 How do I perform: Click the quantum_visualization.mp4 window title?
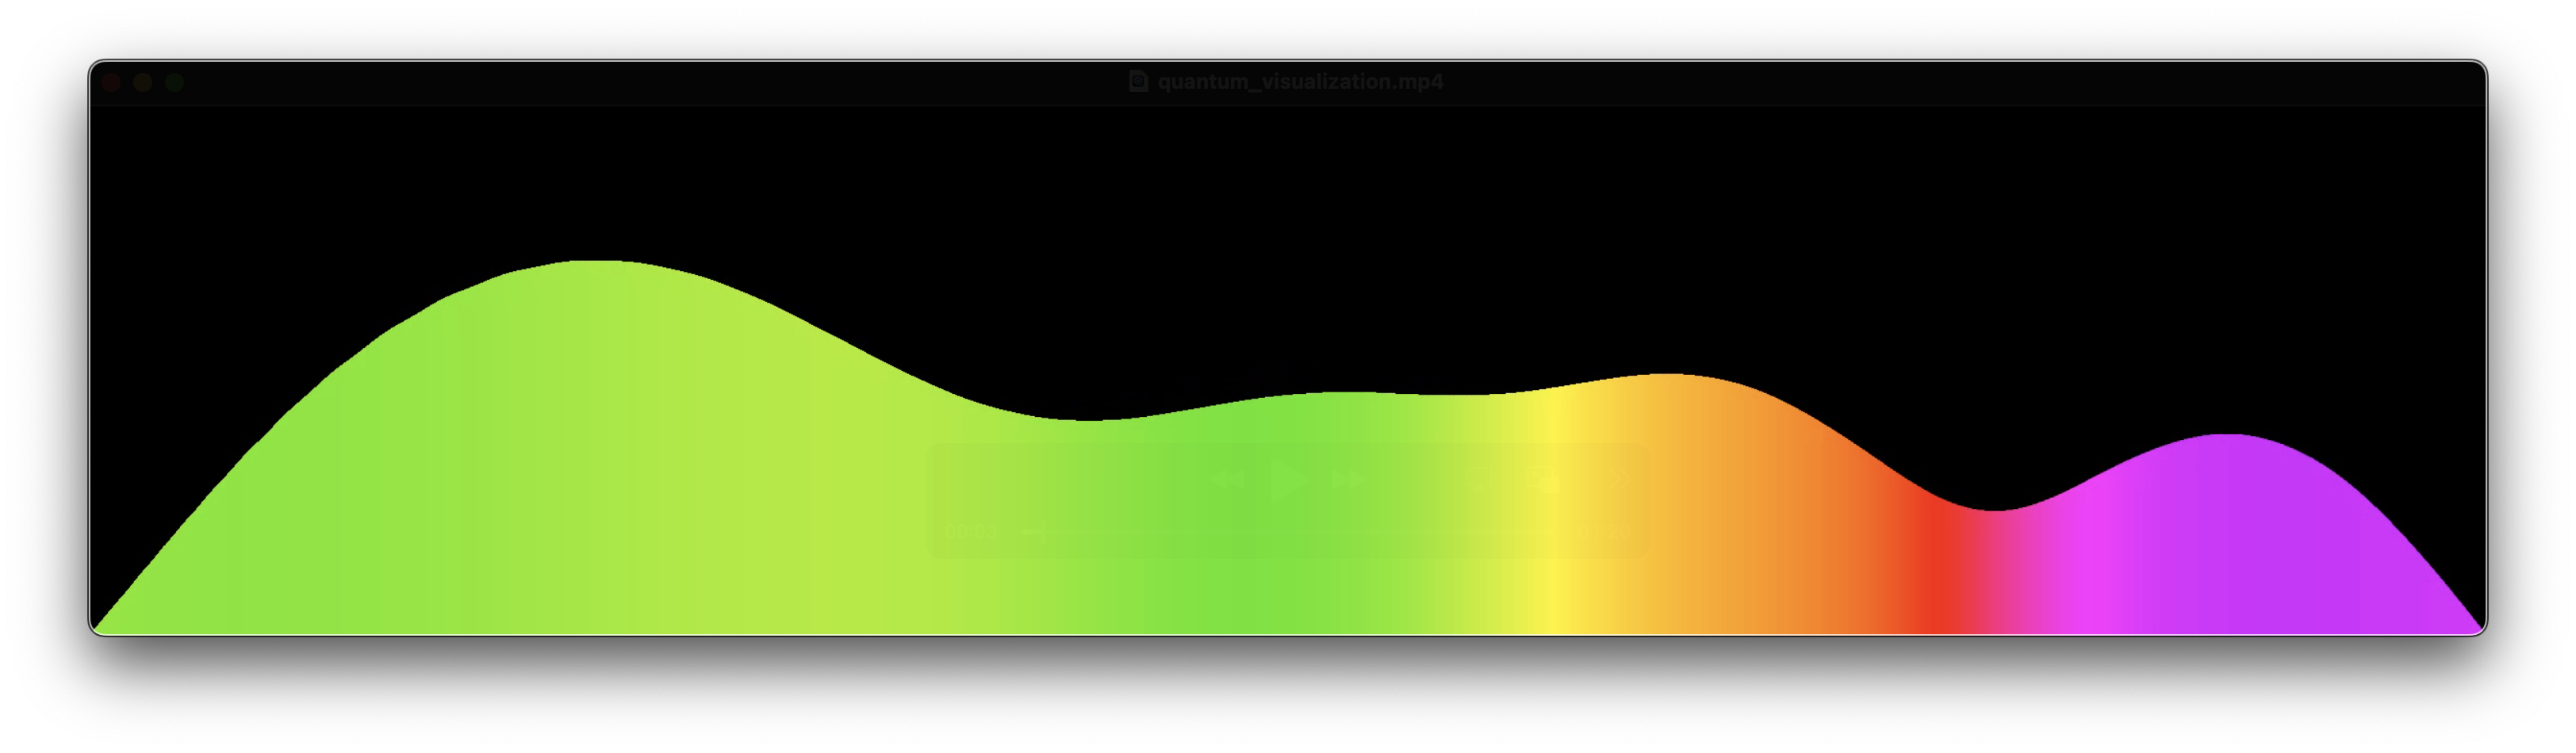[x=1300, y=82]
